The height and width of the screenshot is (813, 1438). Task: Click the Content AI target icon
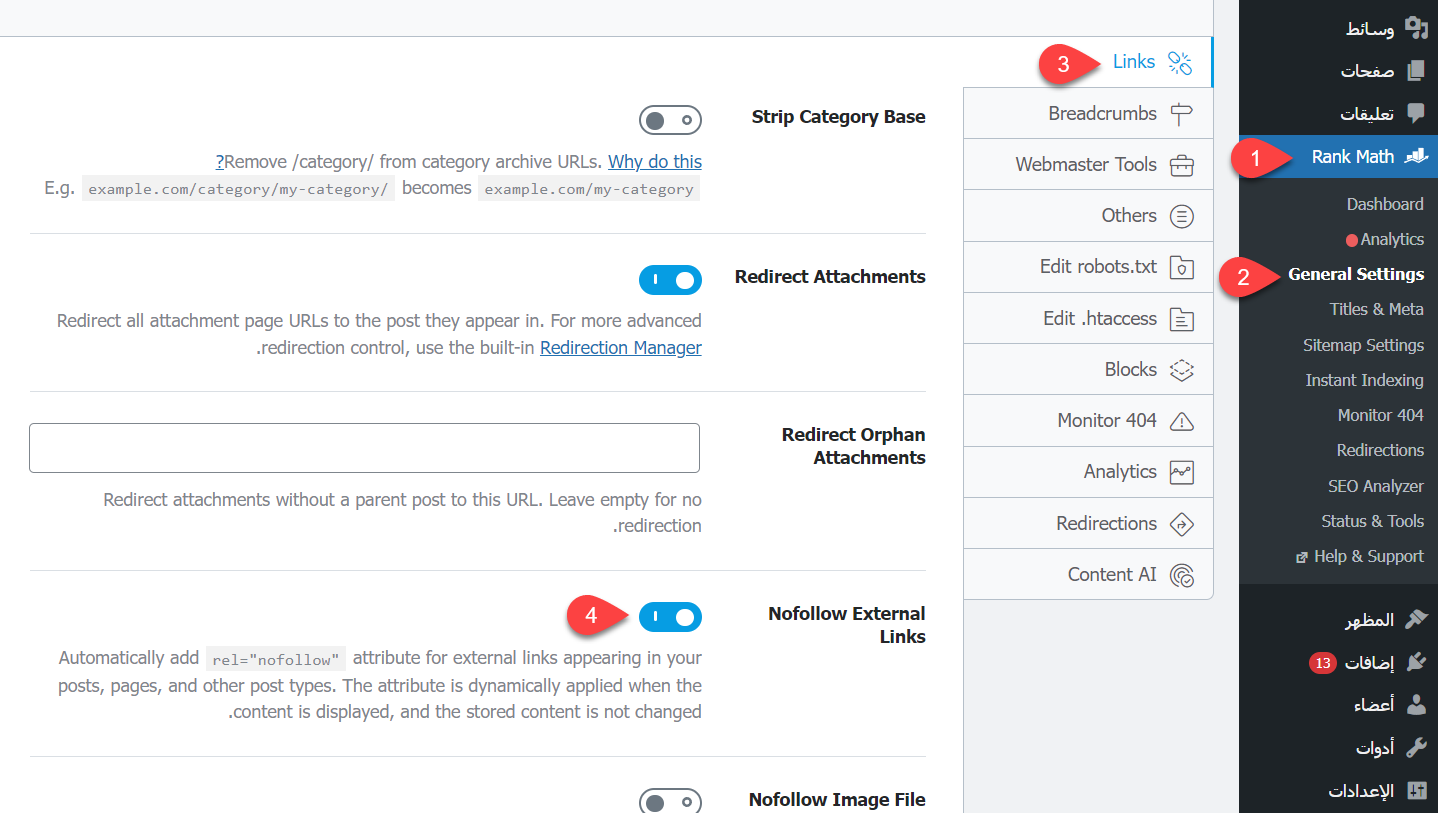pyautogui.click(x=1181, y=575)
